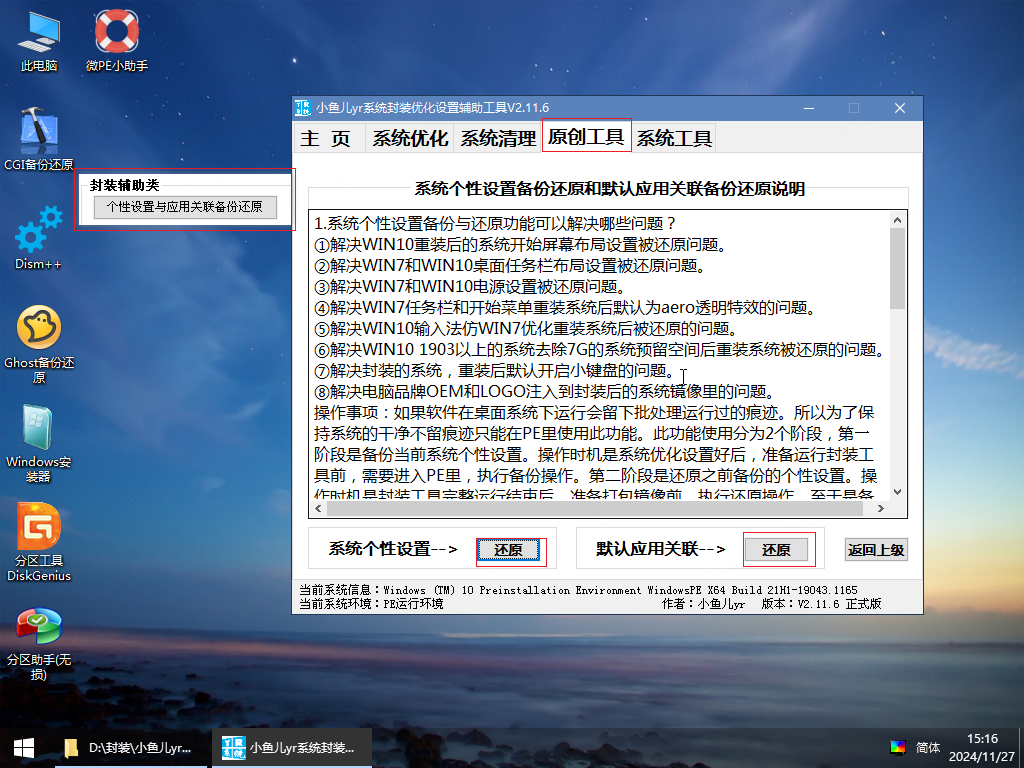Click the Windows Start button

[x=23, y=747]
